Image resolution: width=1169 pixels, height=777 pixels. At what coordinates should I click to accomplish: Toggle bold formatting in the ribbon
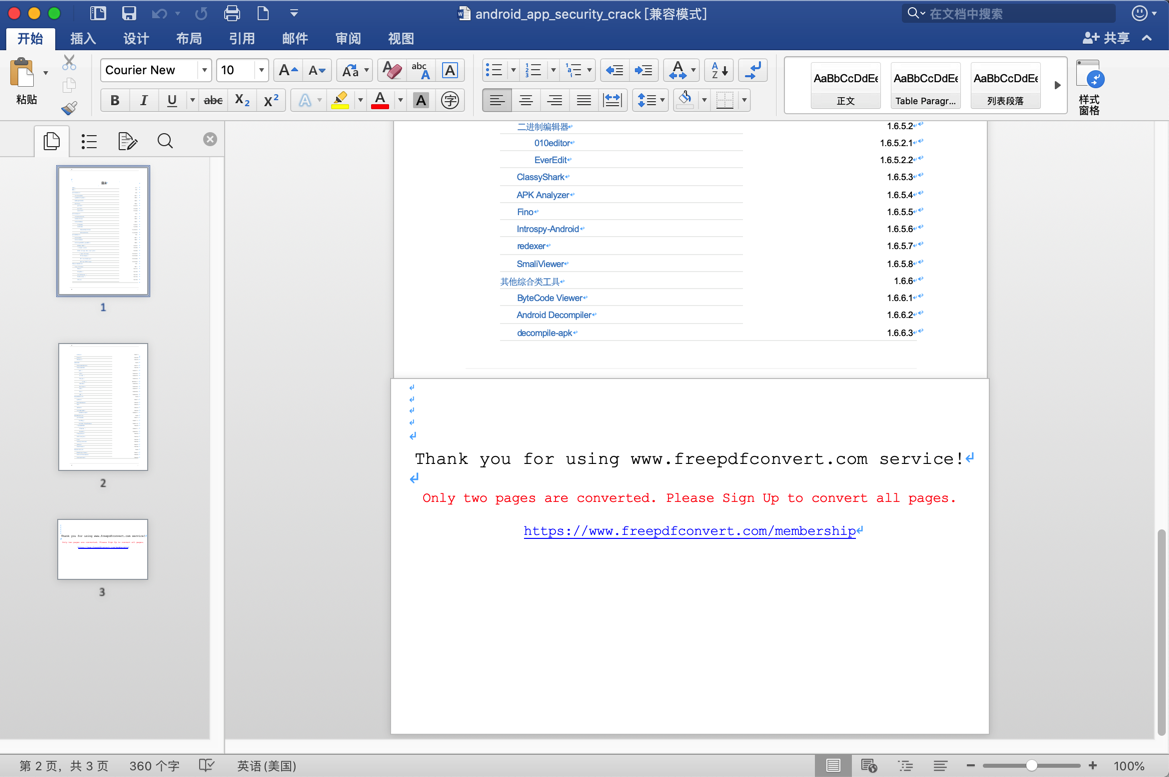click(114, 100)
